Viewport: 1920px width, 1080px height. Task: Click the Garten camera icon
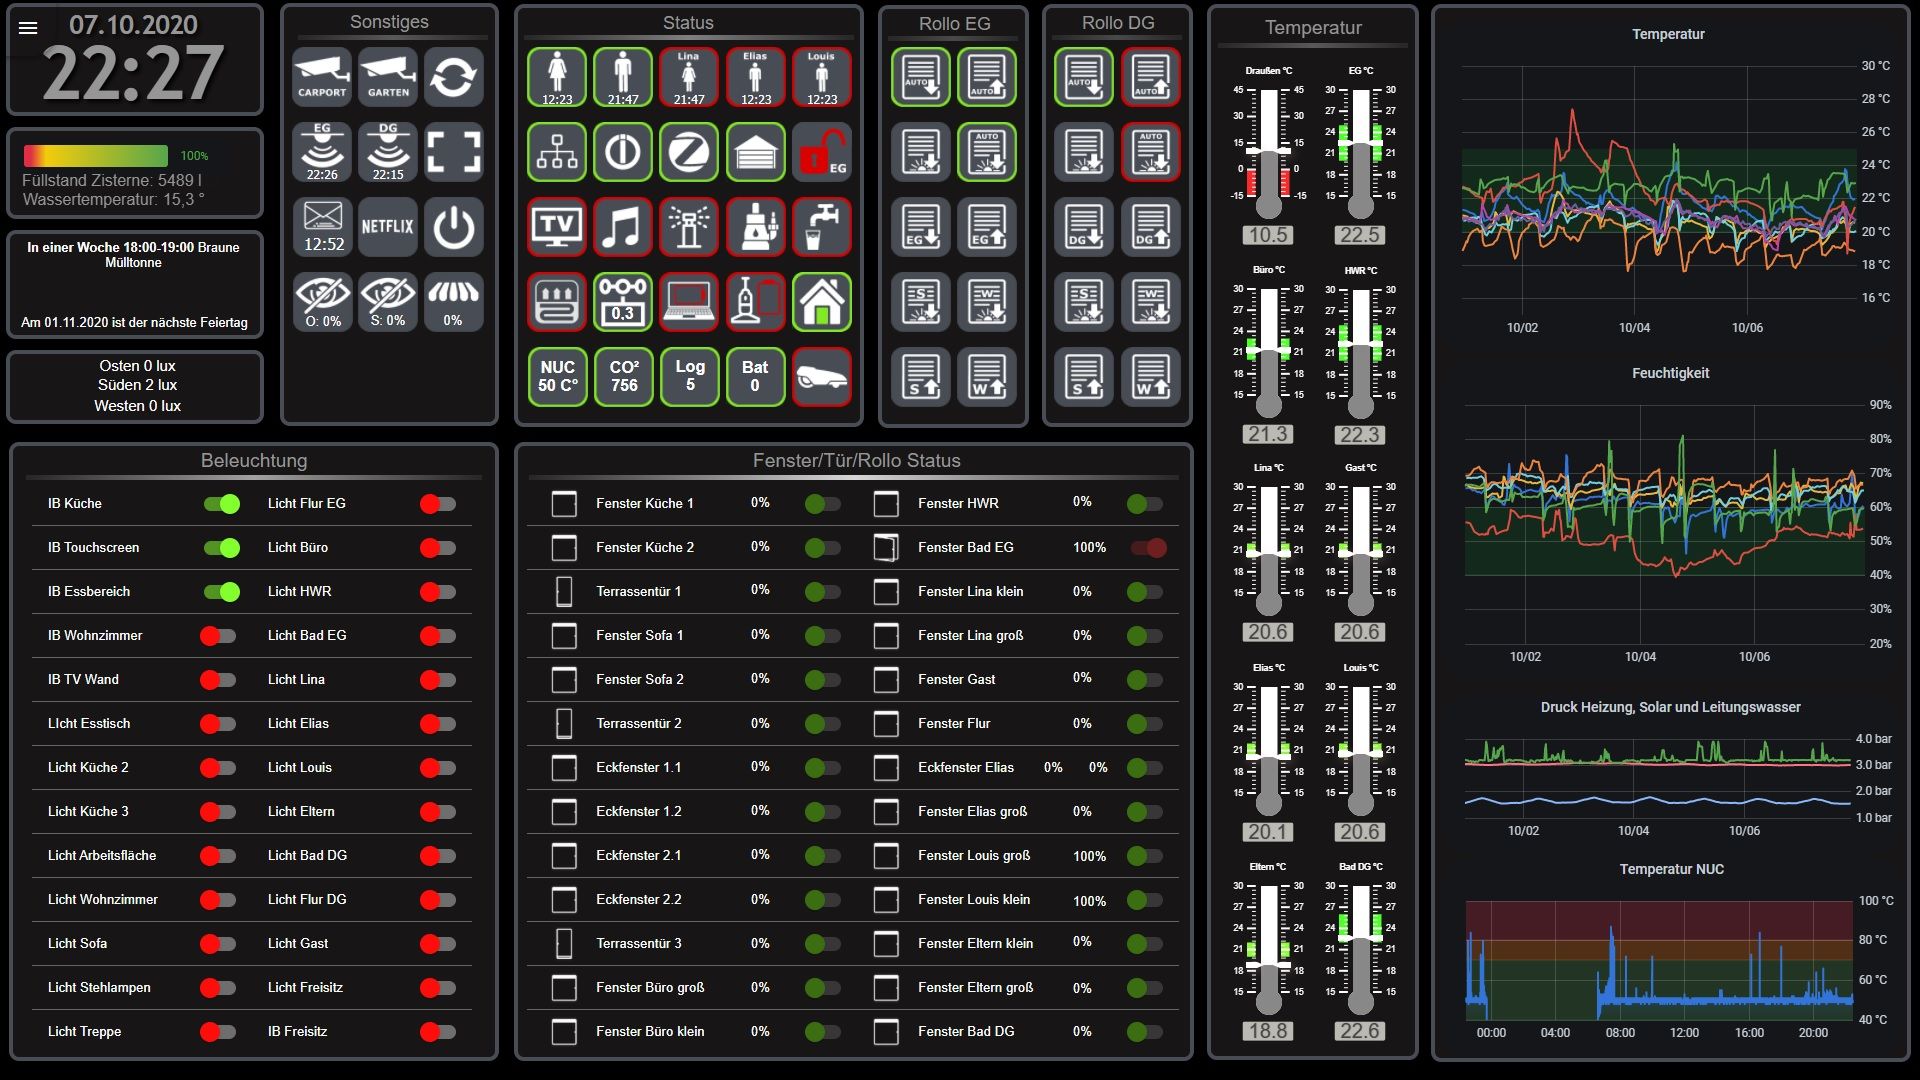[x=388, y=77]
